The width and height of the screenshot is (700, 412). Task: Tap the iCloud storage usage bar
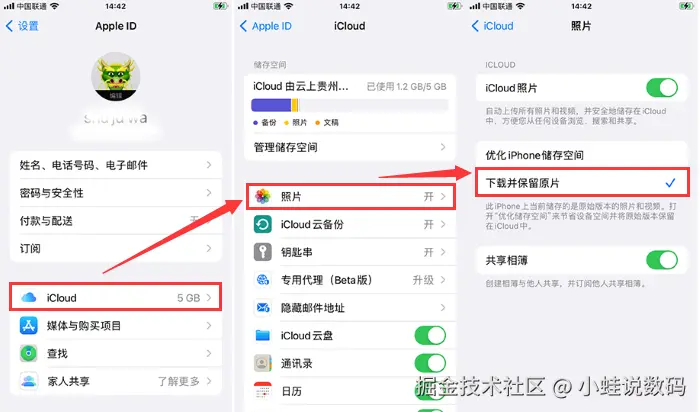coord(350,105)
